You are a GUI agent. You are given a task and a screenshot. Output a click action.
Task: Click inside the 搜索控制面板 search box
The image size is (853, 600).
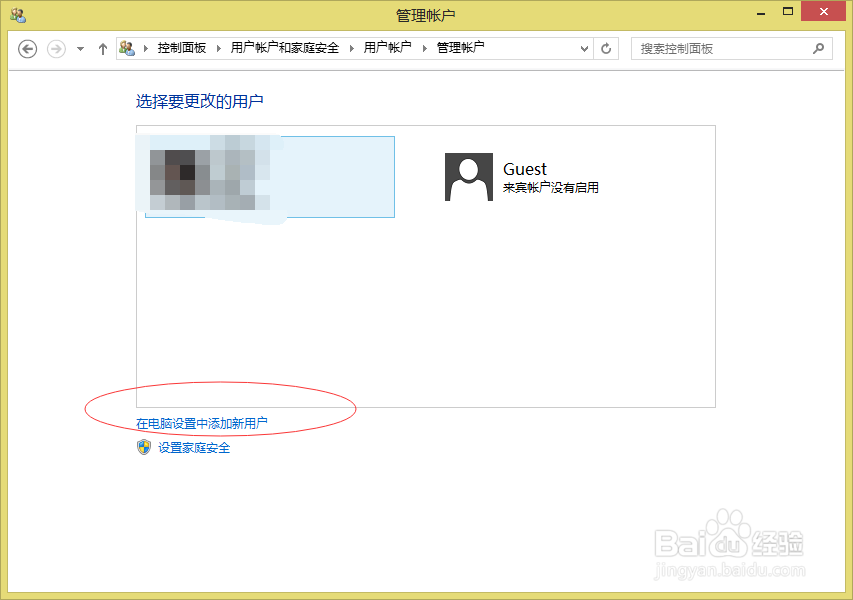point(720,47)
